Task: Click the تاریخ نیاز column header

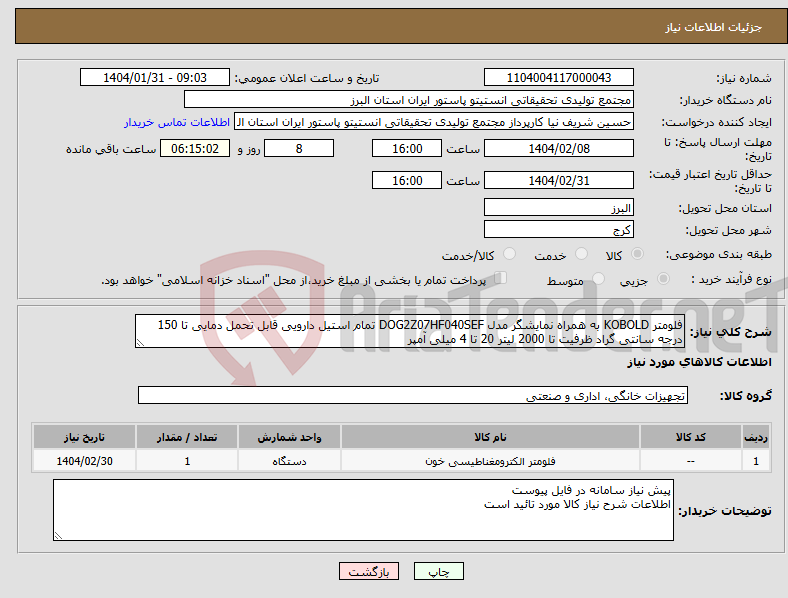Action: pyautogui.click(x=84, y=437)
